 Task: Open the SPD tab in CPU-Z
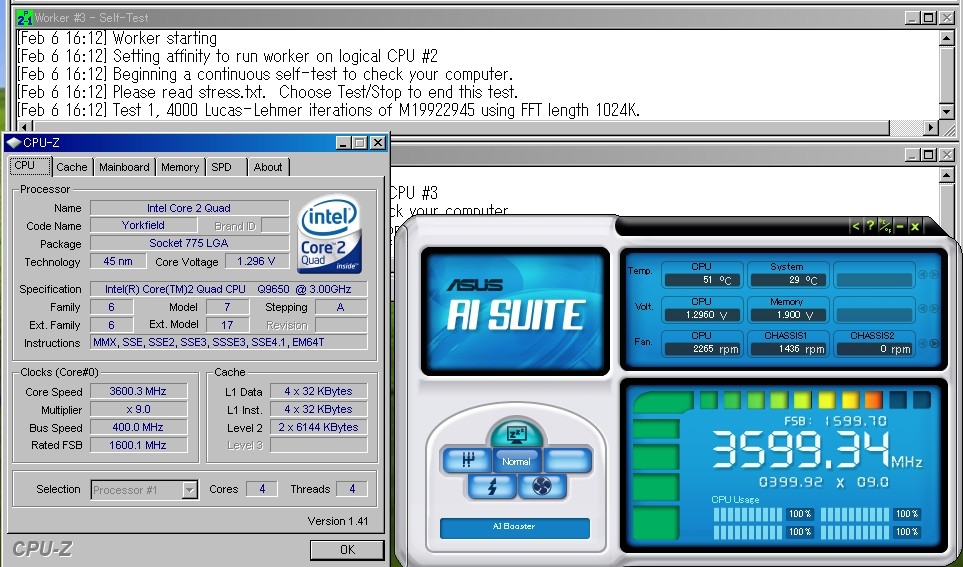point(225,167)
